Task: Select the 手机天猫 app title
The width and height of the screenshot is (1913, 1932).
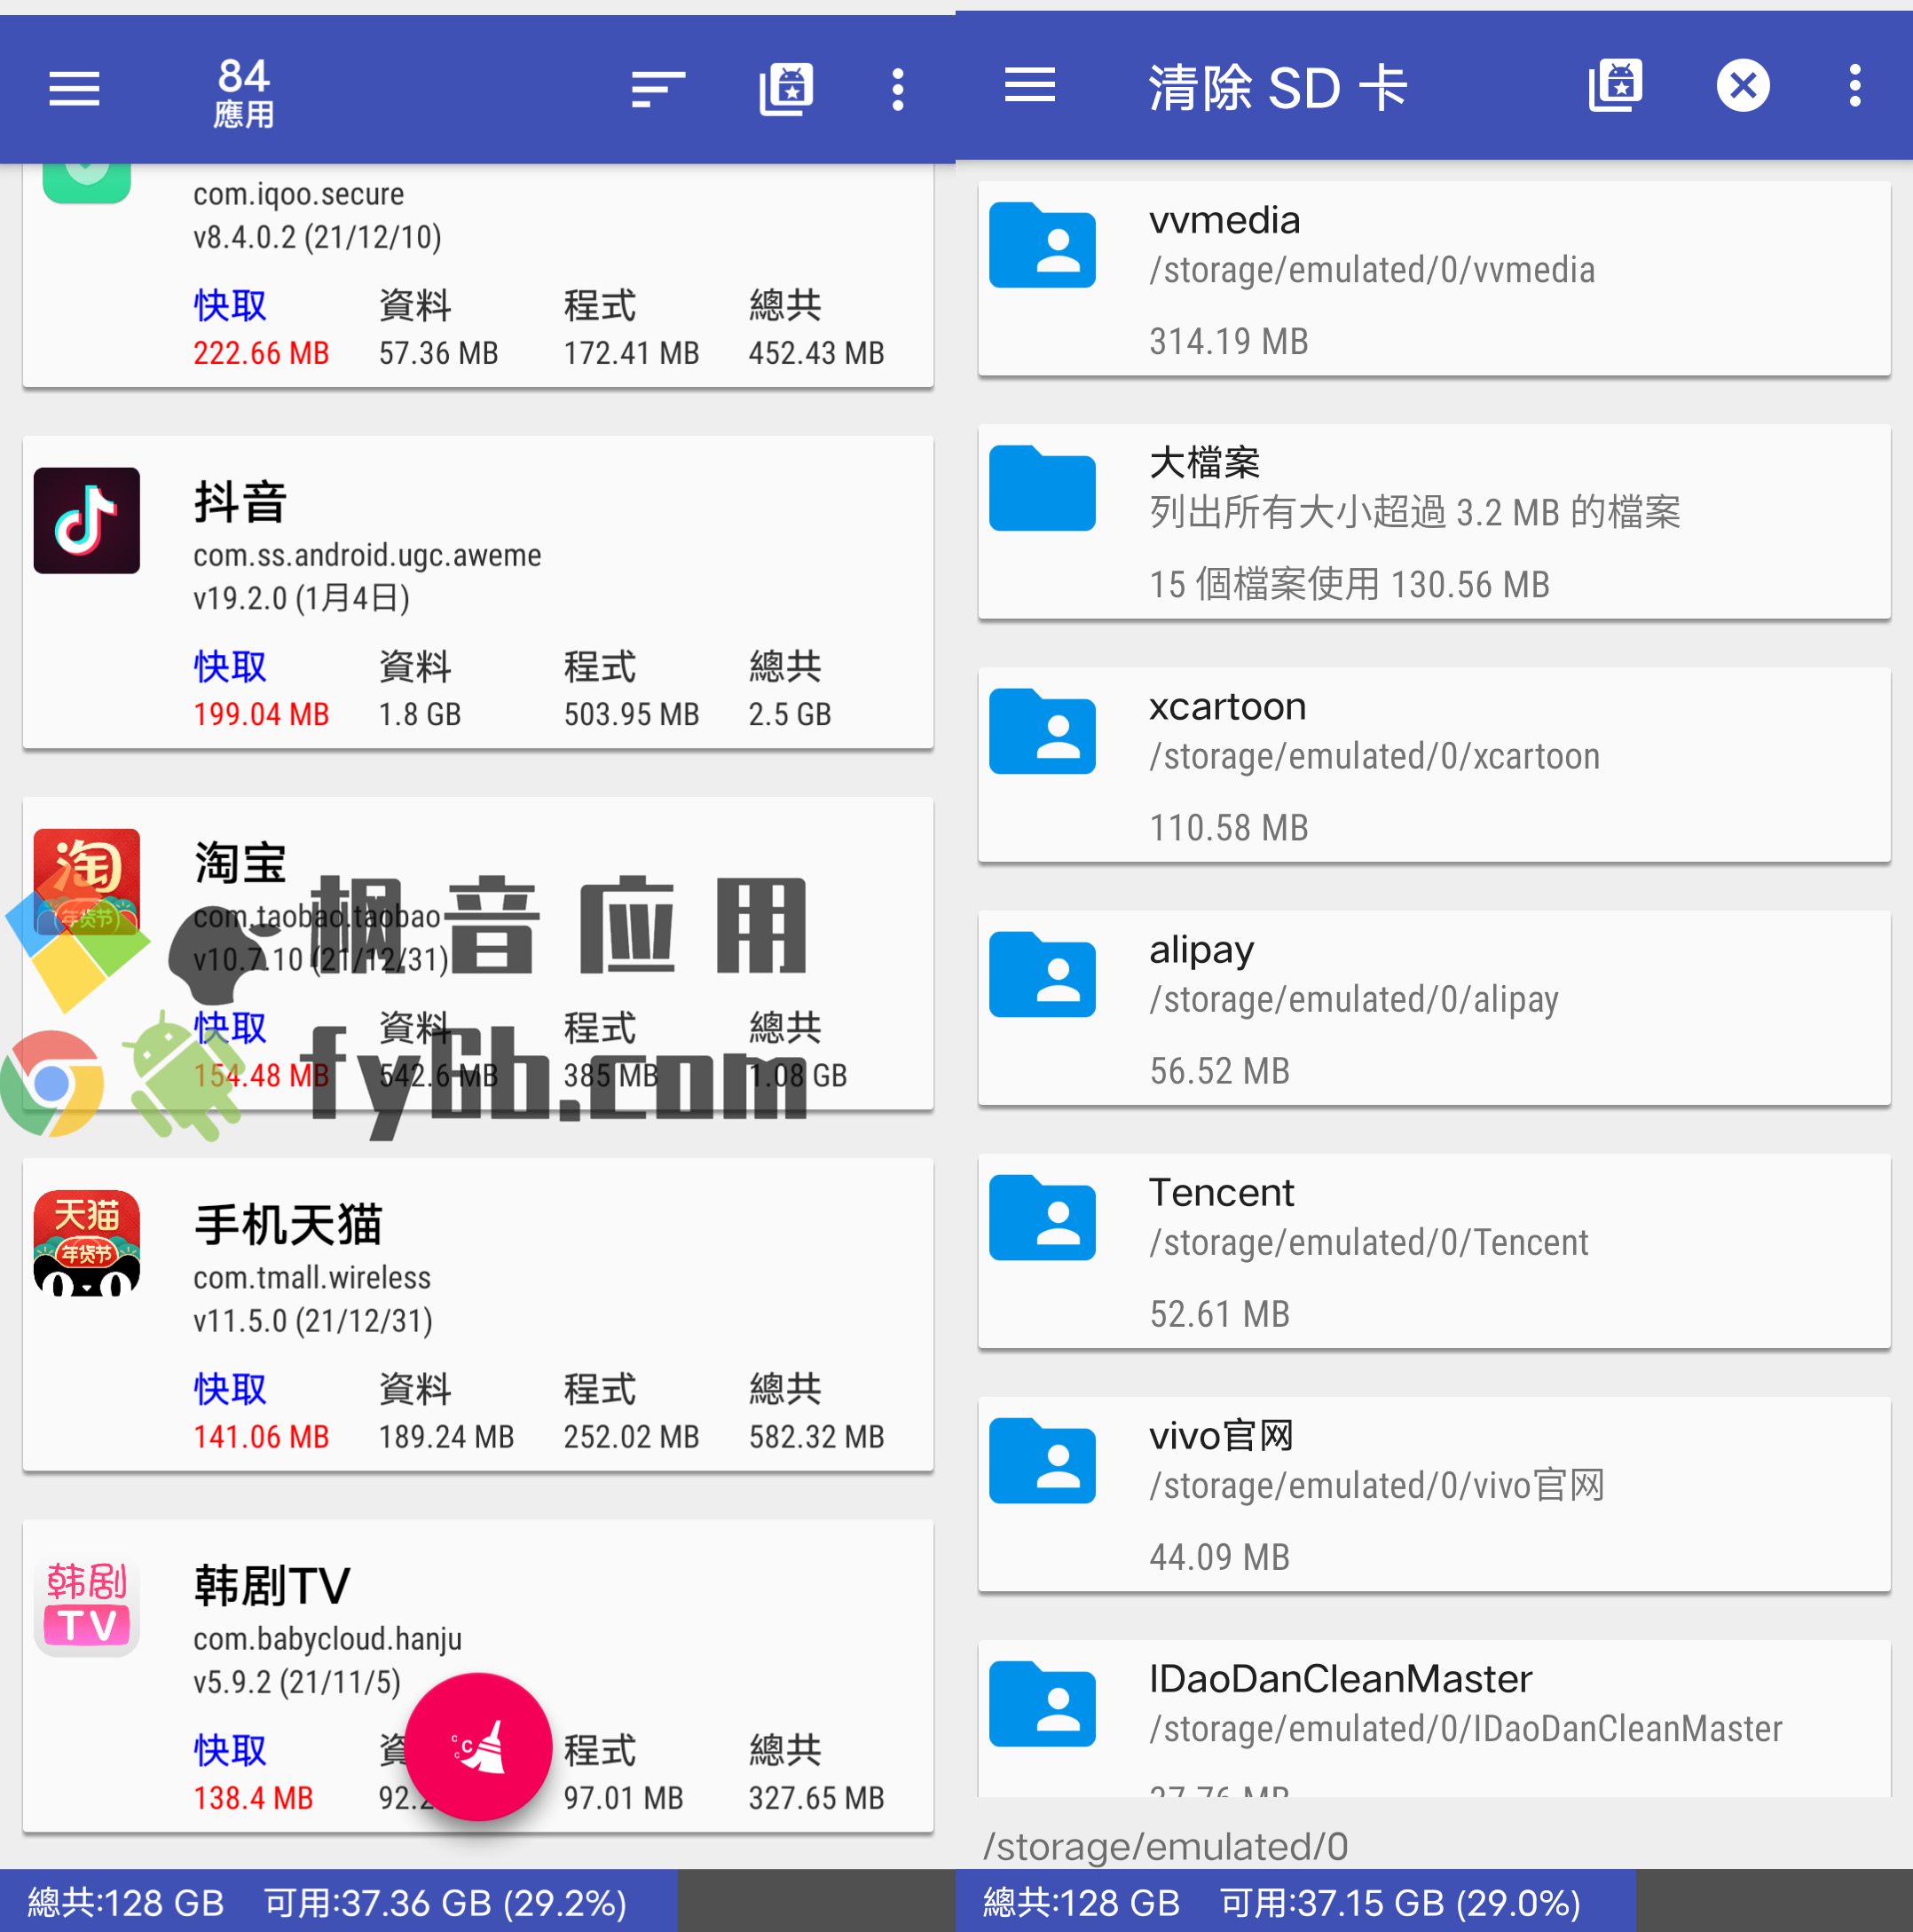Action: point(288,1224)
